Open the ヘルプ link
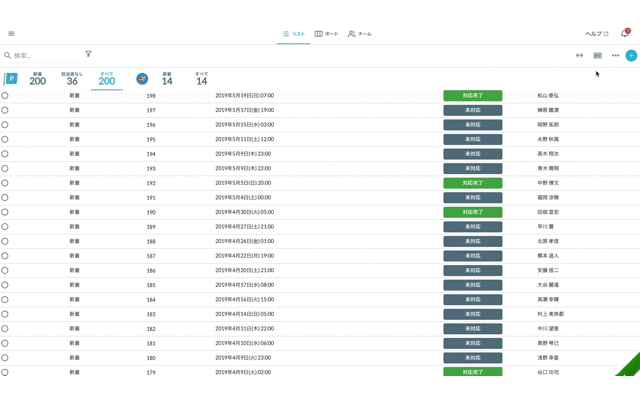This screenshot has width=640, height=400. click(596, 33)
